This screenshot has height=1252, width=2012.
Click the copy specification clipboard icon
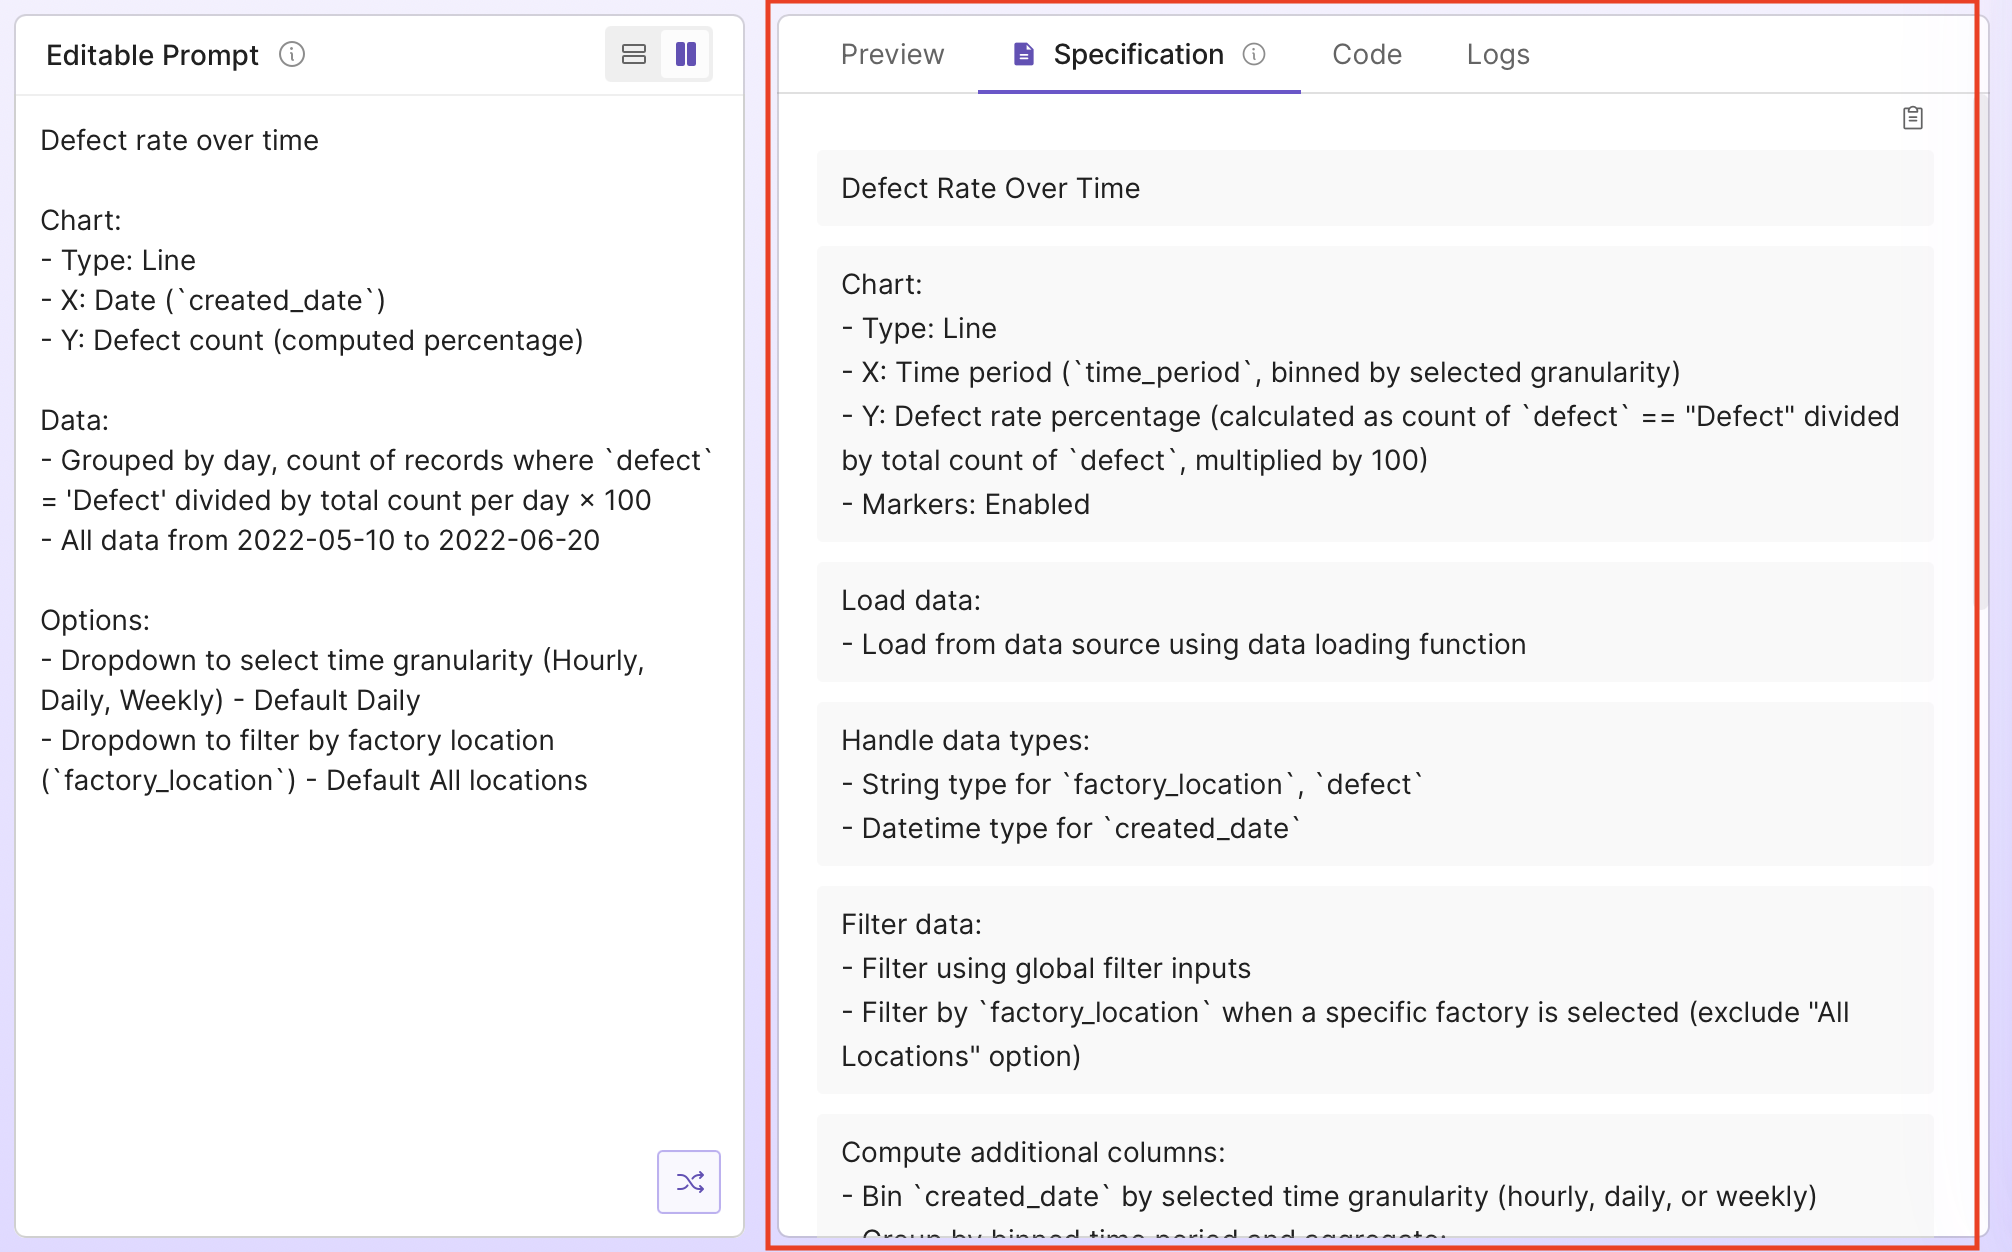pos(1913,117)
